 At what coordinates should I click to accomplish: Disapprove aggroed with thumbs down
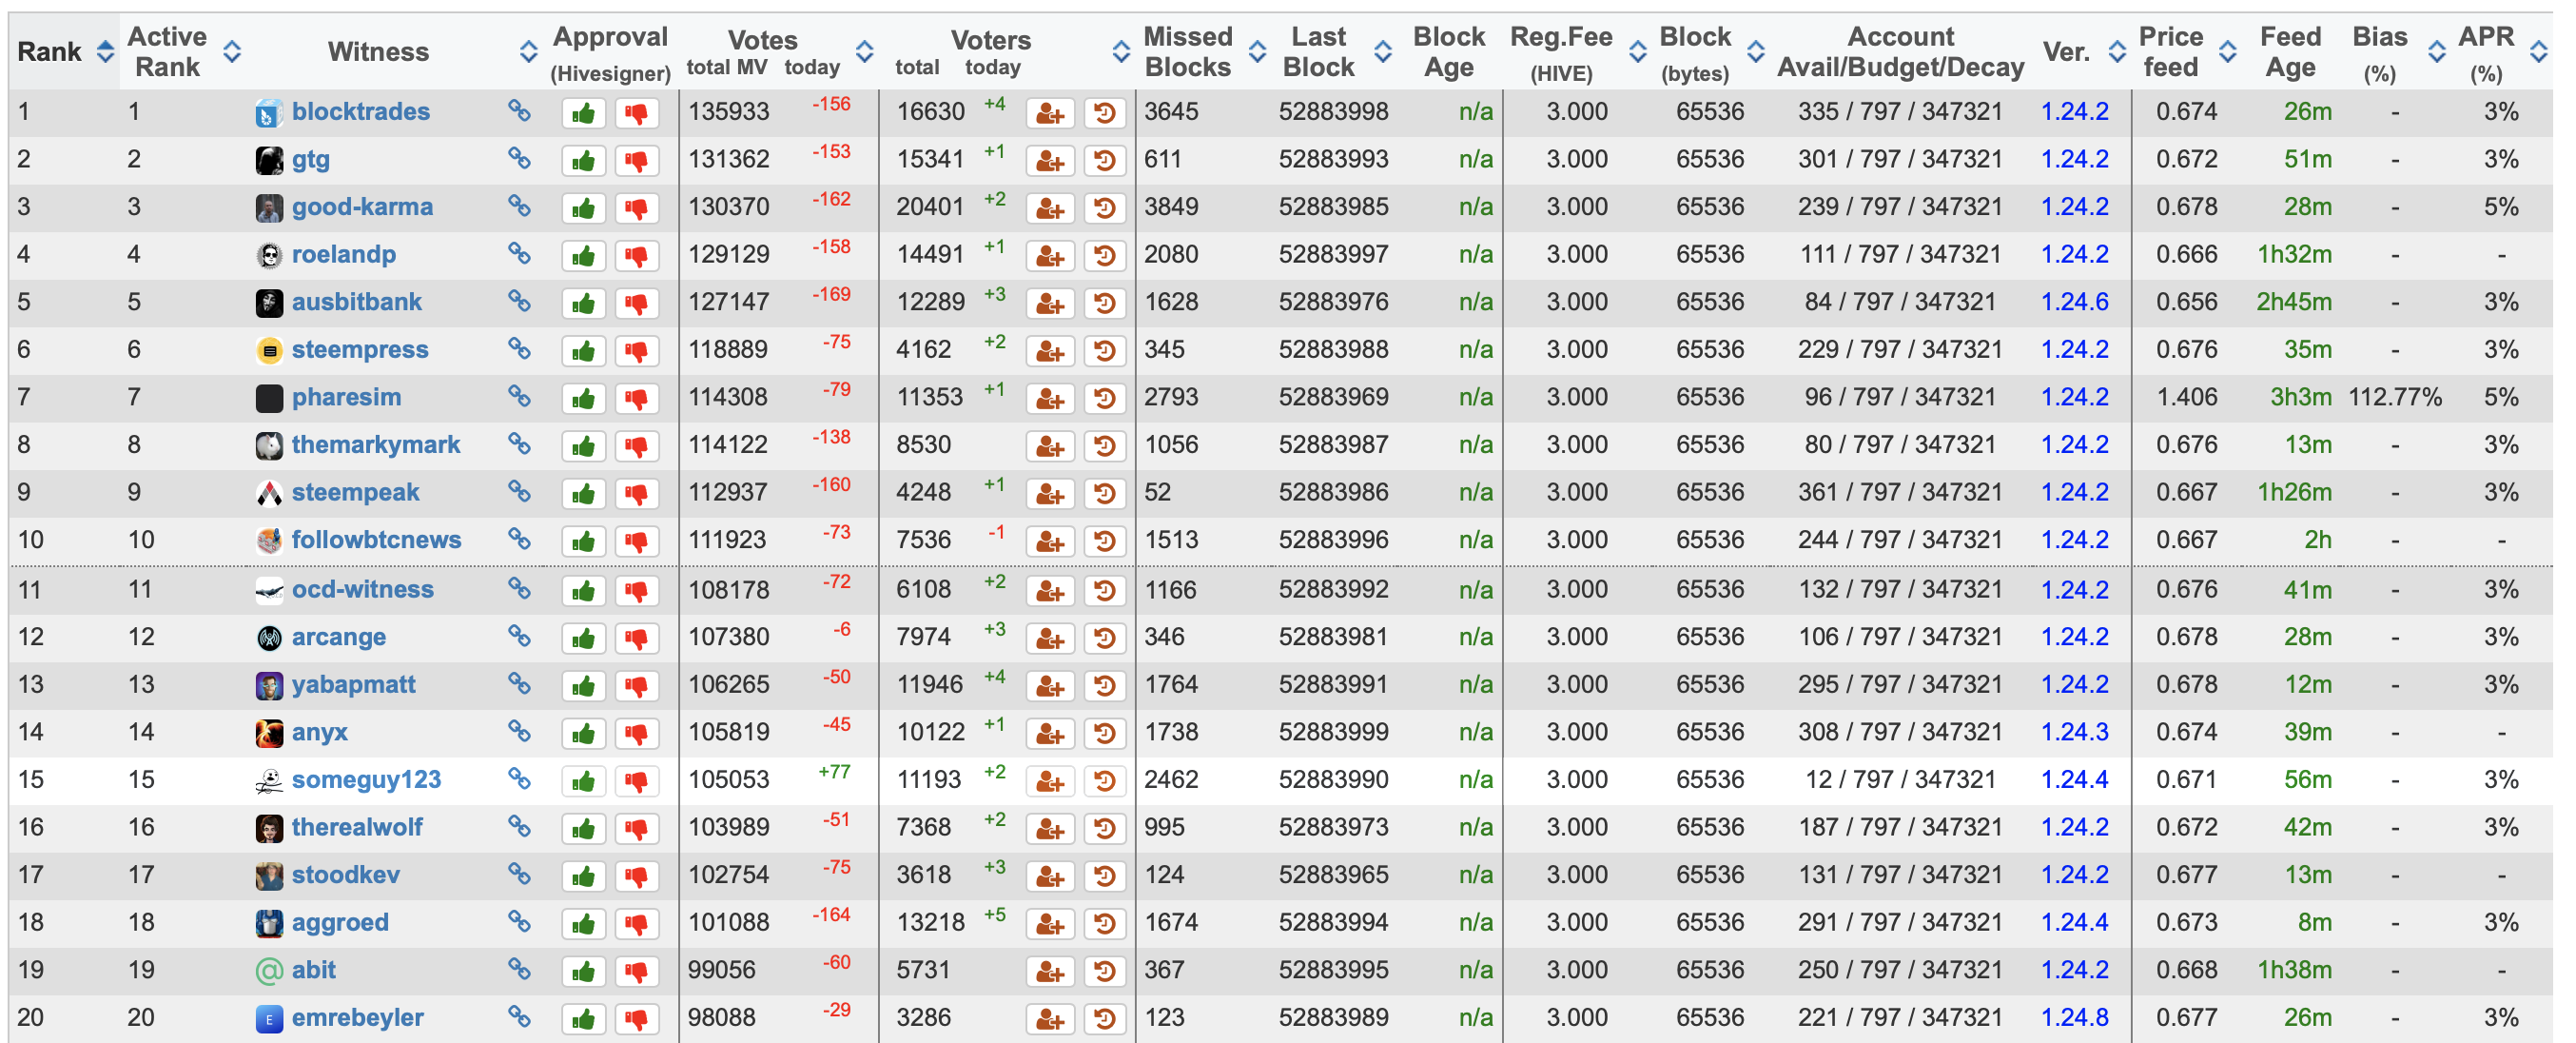tap(636, 924)
